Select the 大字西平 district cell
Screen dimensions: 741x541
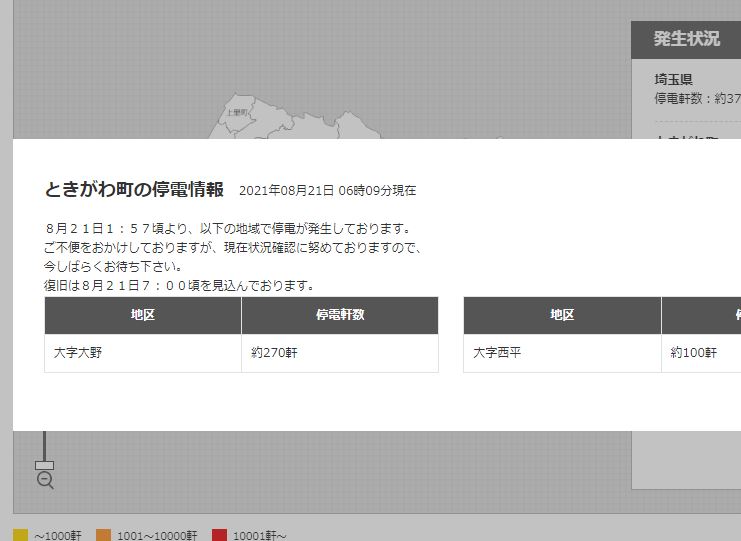[x=562, y=353]
